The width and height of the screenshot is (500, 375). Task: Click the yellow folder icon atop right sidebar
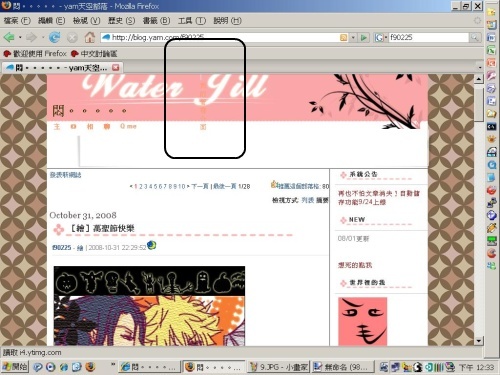pos(491,12)
